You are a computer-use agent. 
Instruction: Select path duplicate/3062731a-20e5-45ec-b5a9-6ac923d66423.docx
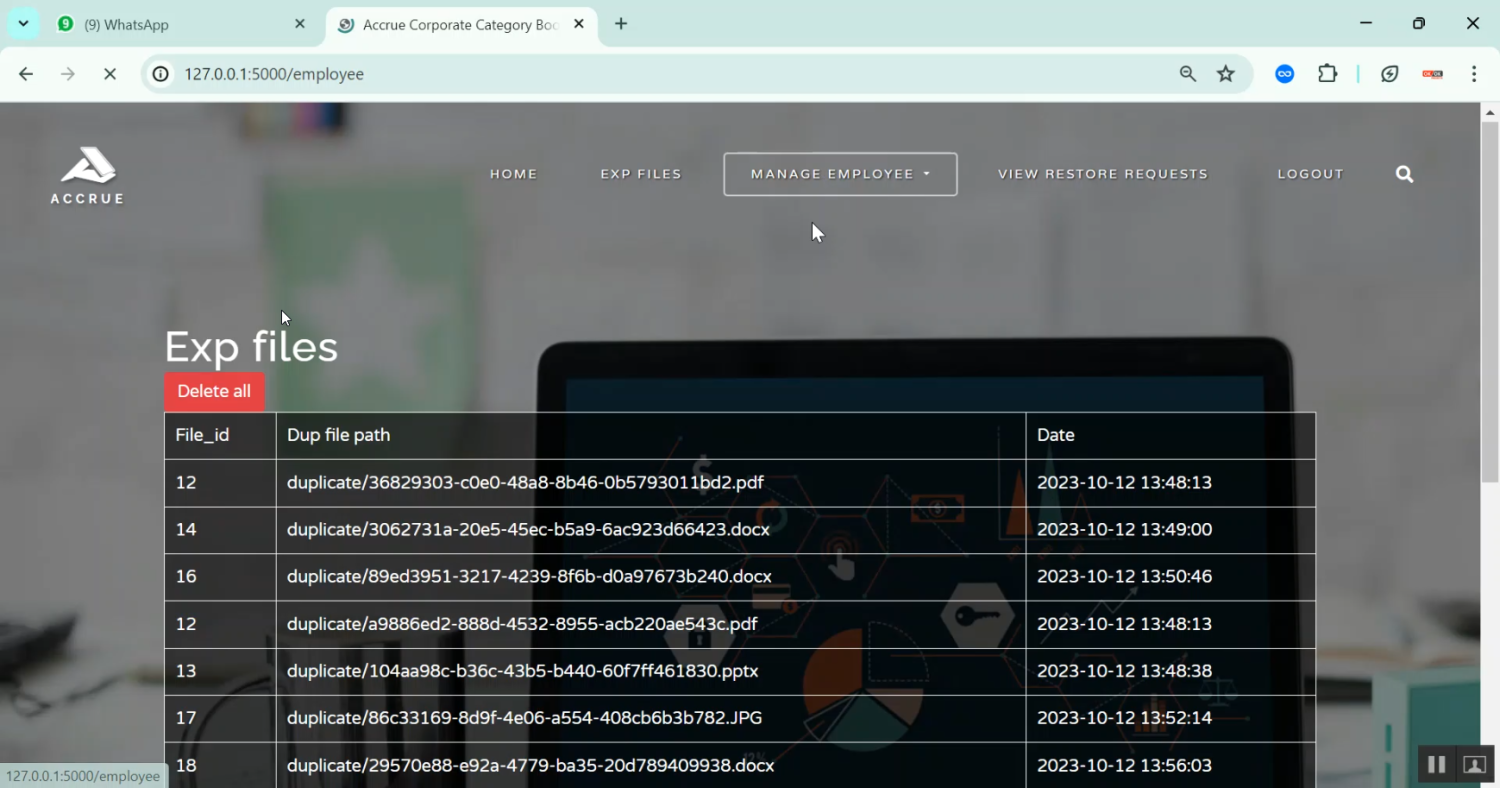point(528,529)
